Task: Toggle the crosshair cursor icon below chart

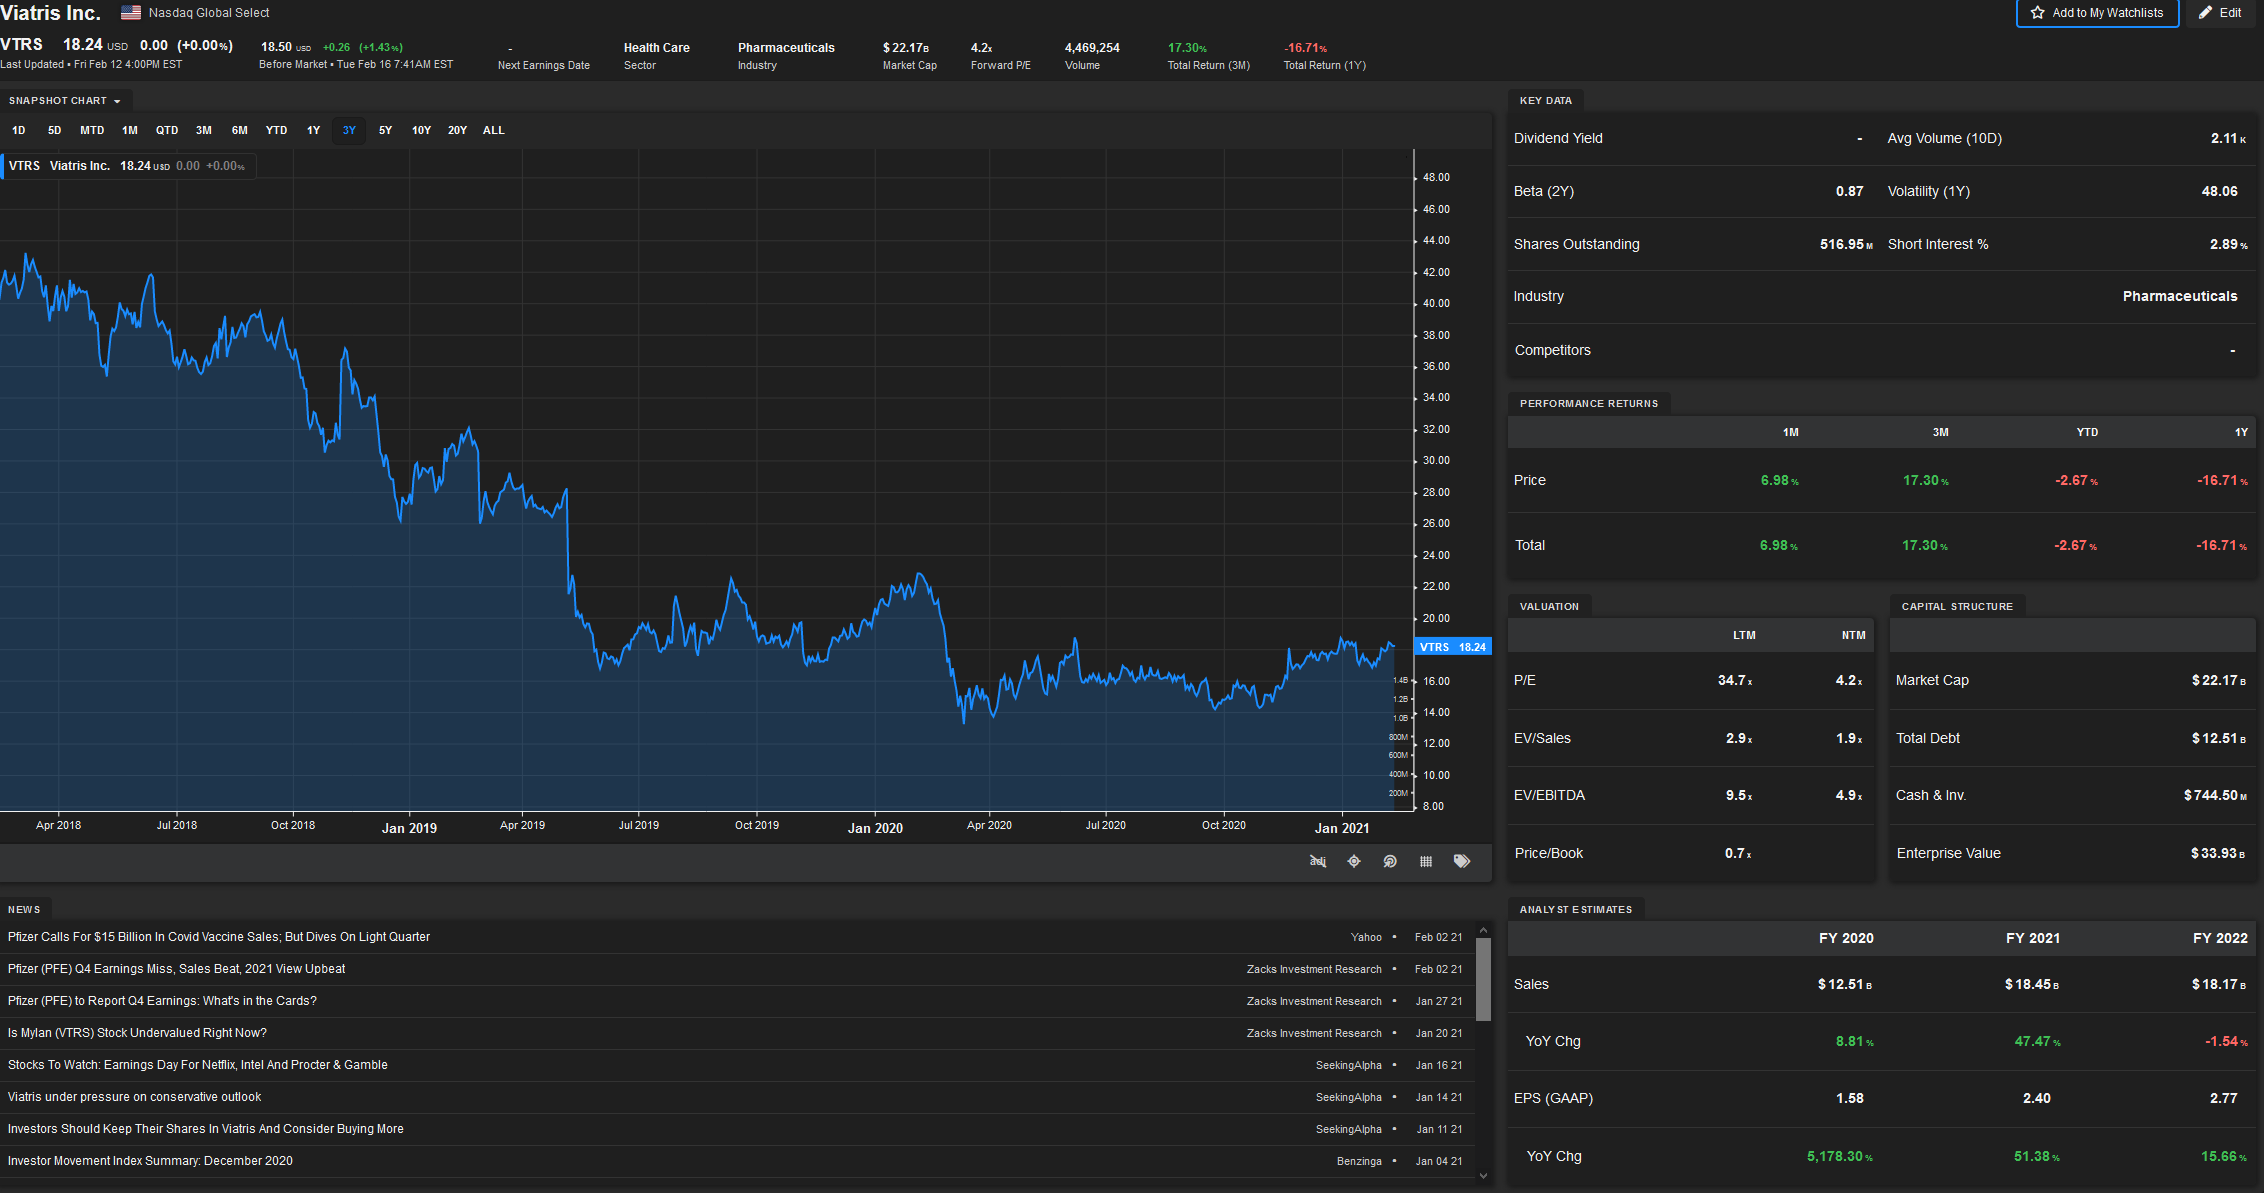Action: tap(1354, 861)
